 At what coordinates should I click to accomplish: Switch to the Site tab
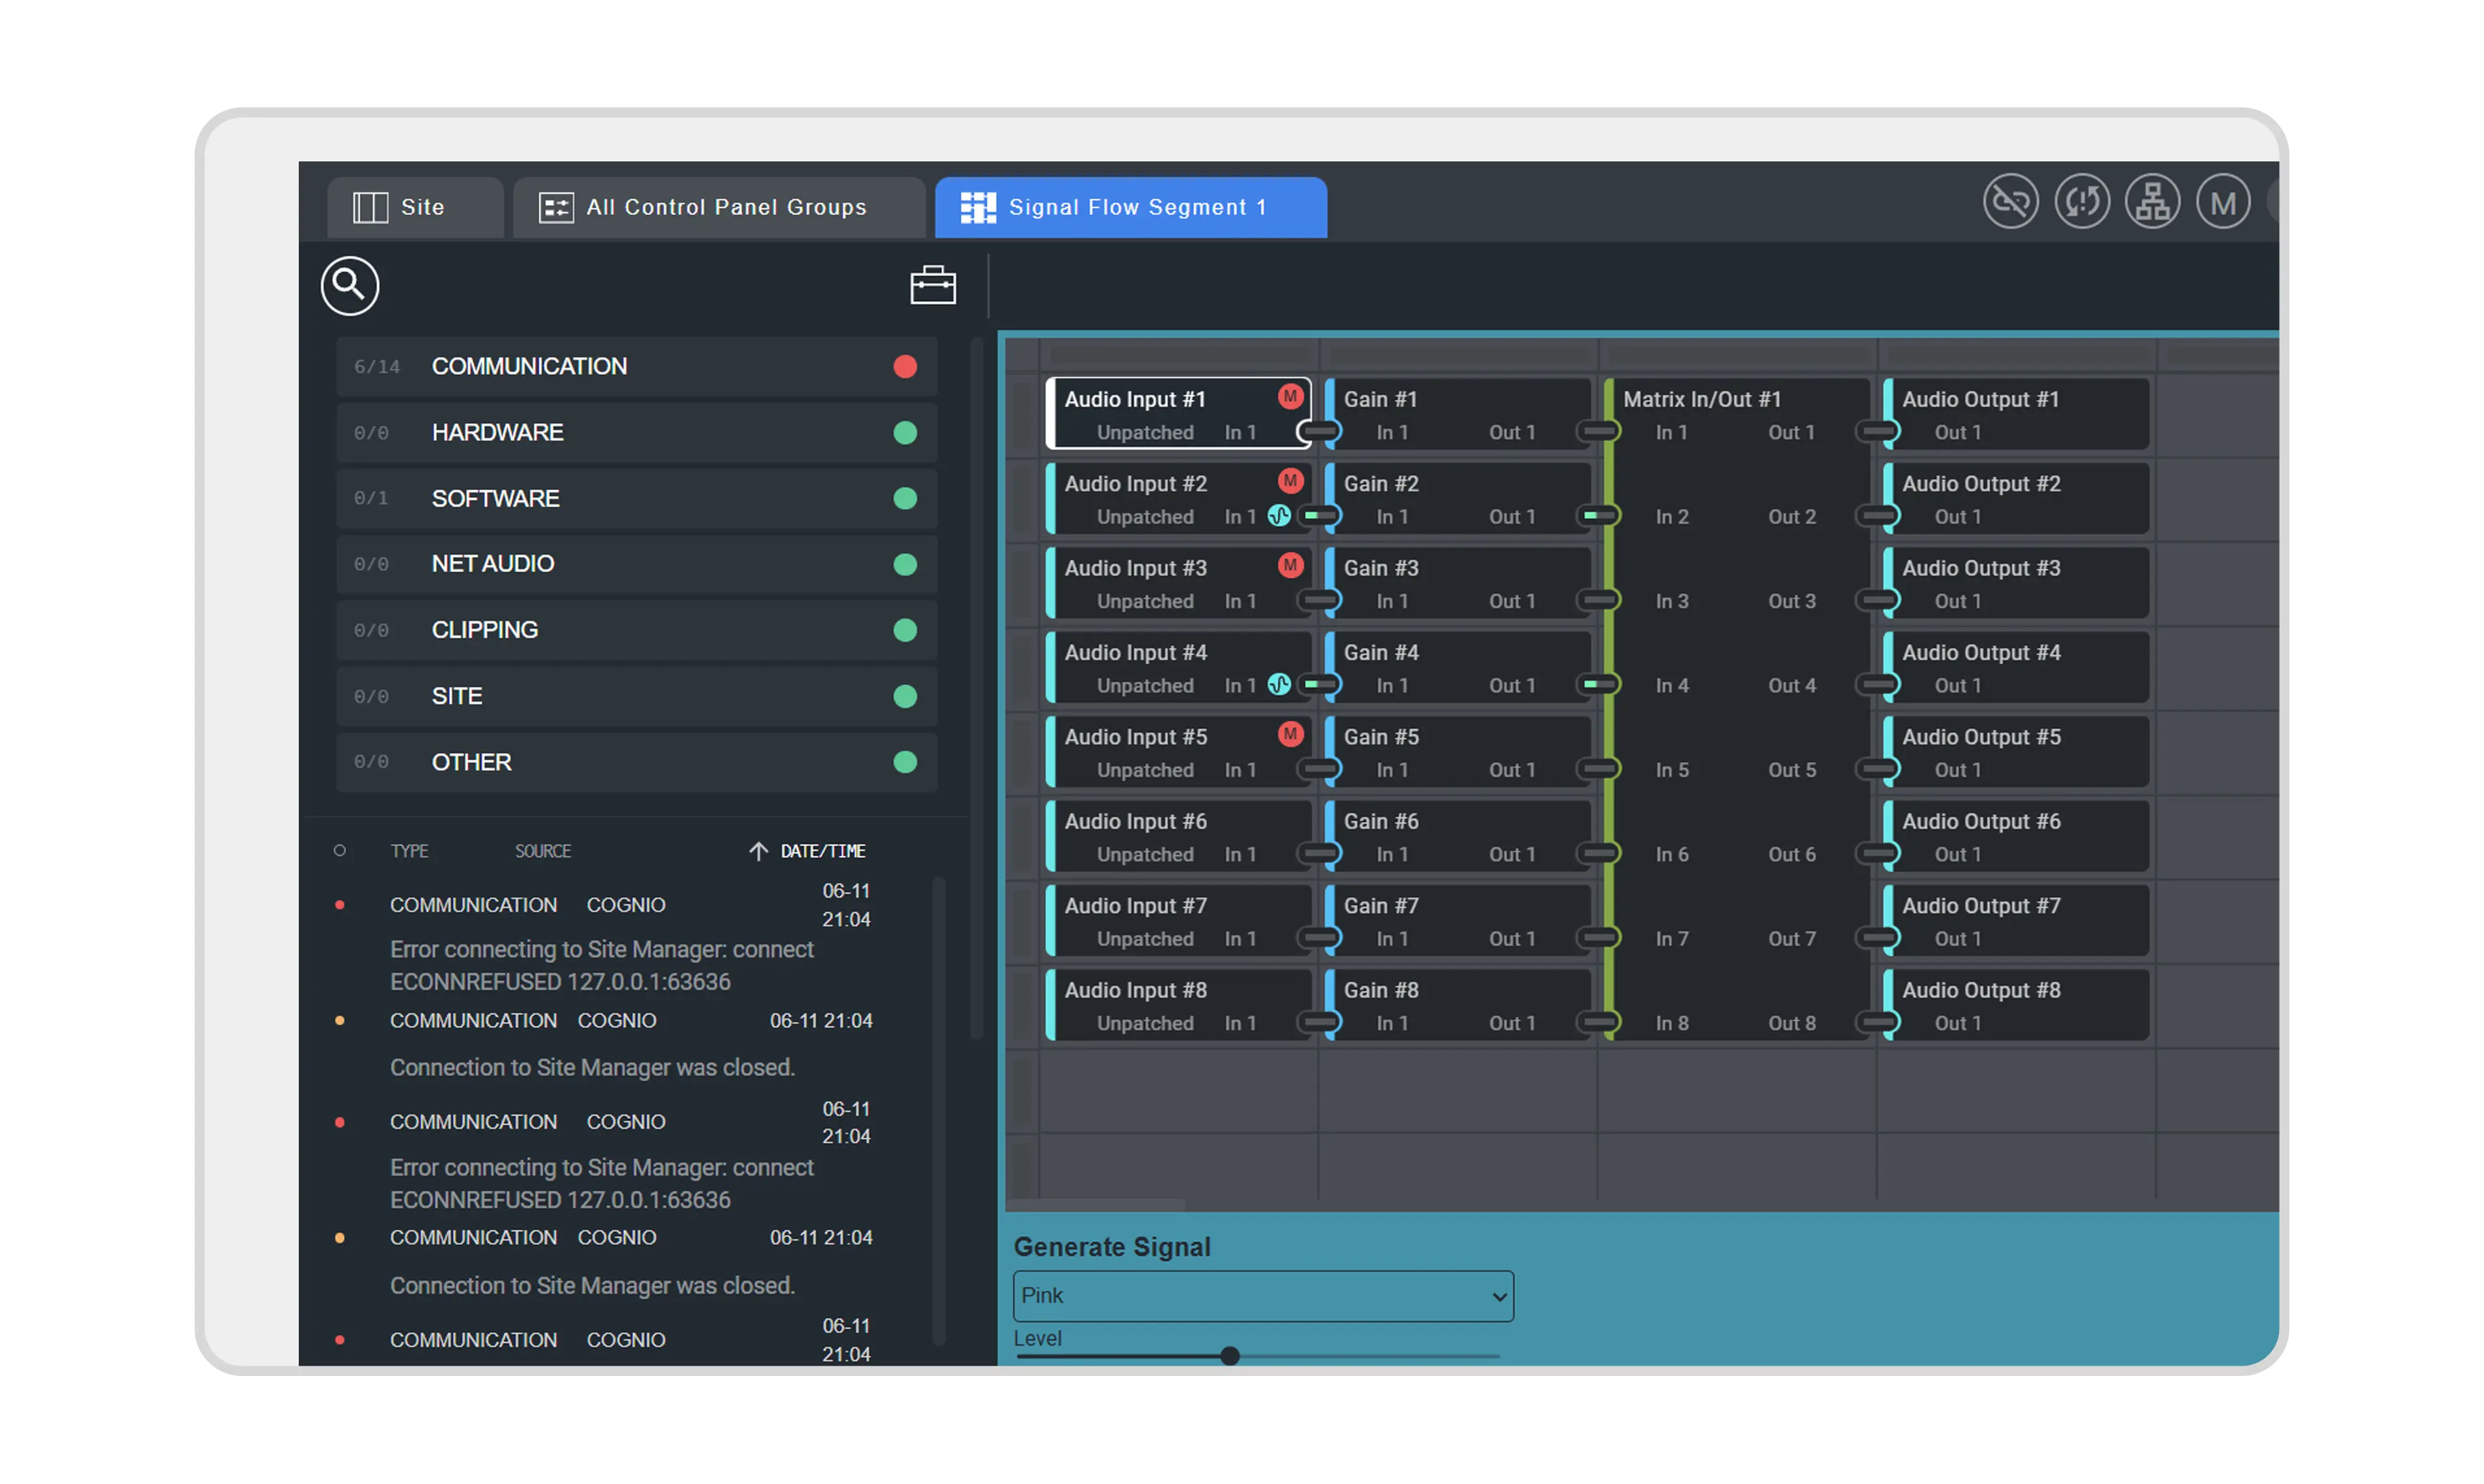tap(415, 208)
